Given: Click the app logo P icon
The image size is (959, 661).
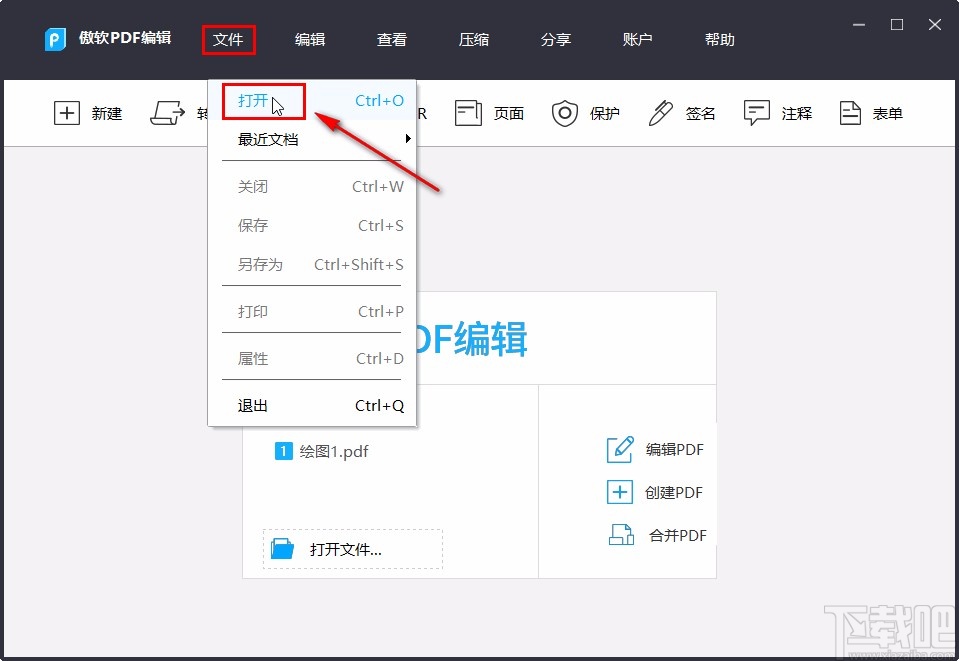Looking at the screenshot, I should coord(54,39).
